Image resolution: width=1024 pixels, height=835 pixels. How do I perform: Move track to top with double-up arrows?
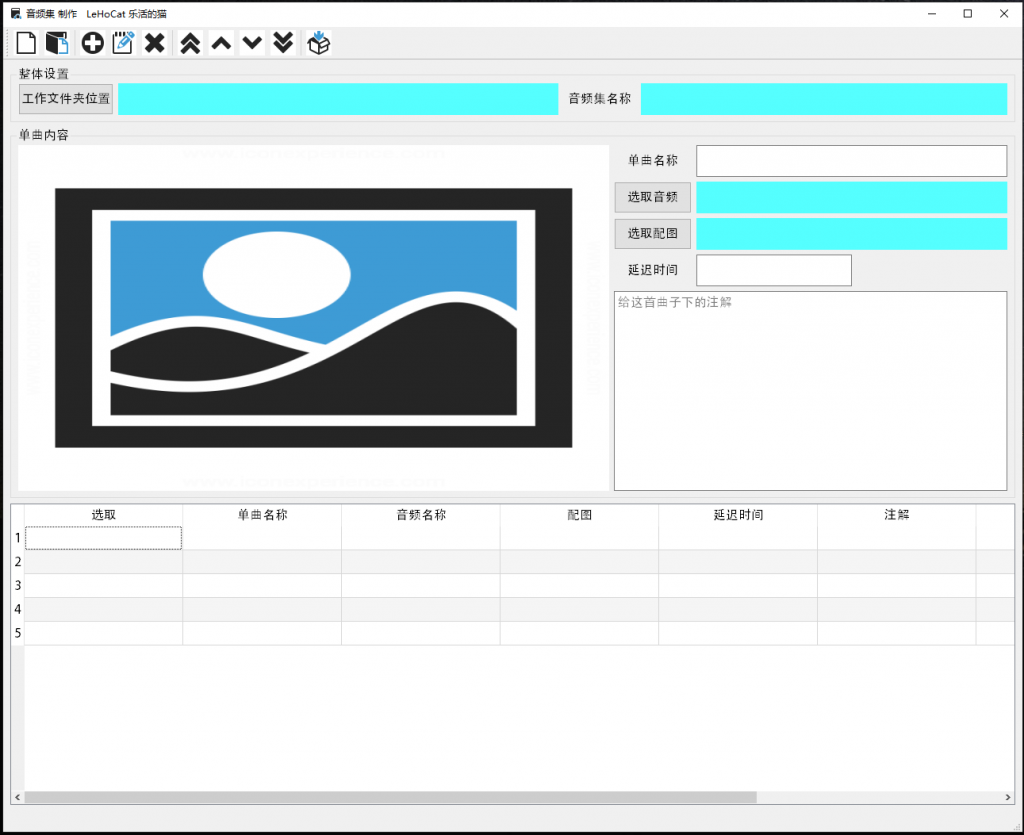[x=190, y=43]
